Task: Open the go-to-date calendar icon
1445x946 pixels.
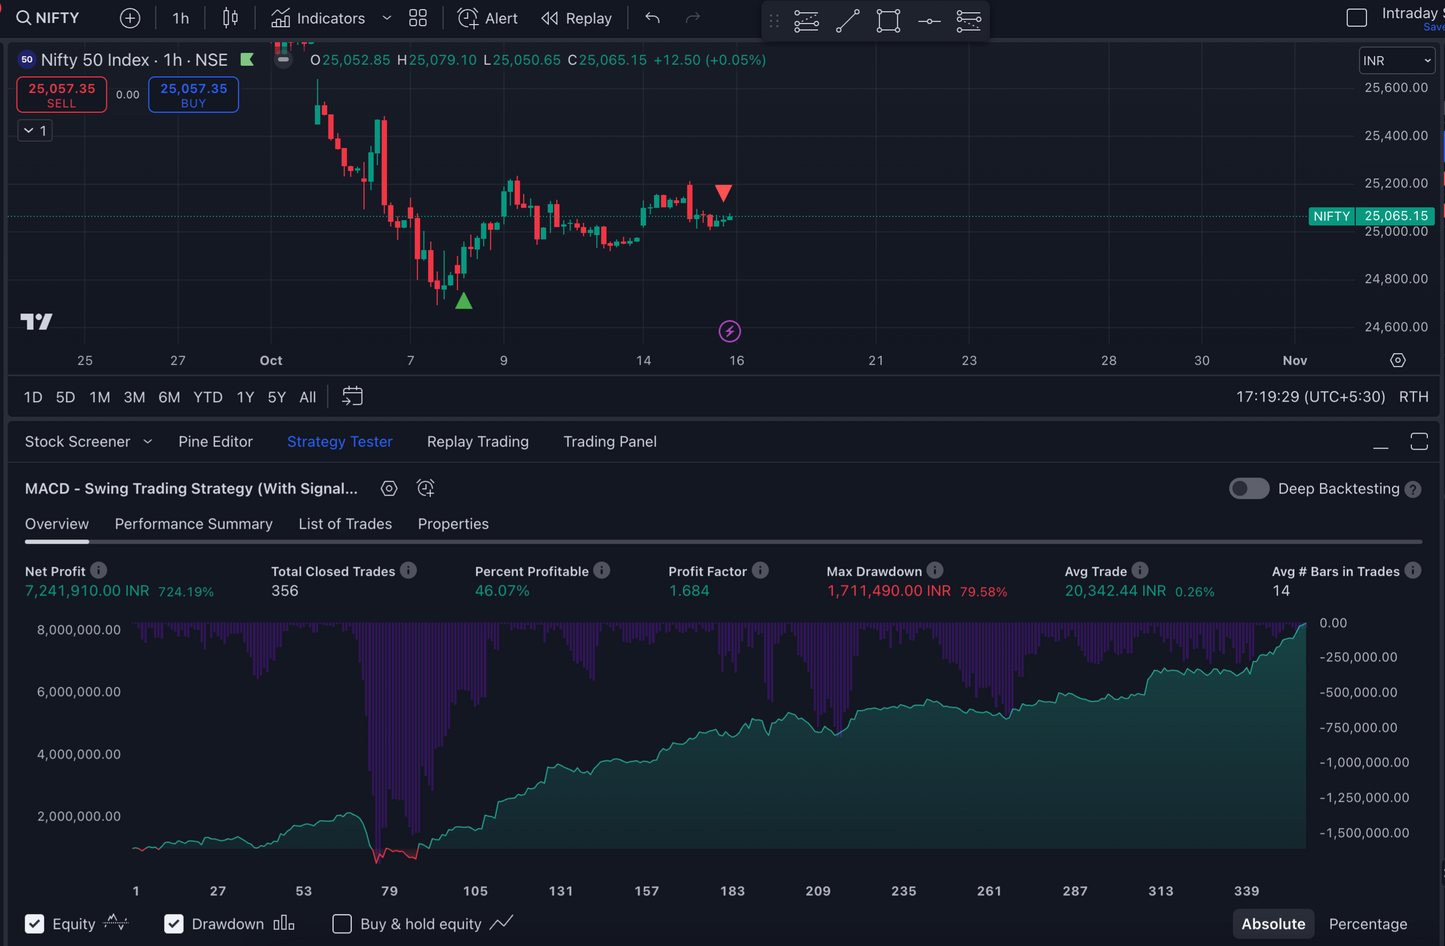Action: pyautogui.click(x=352, y=396)
